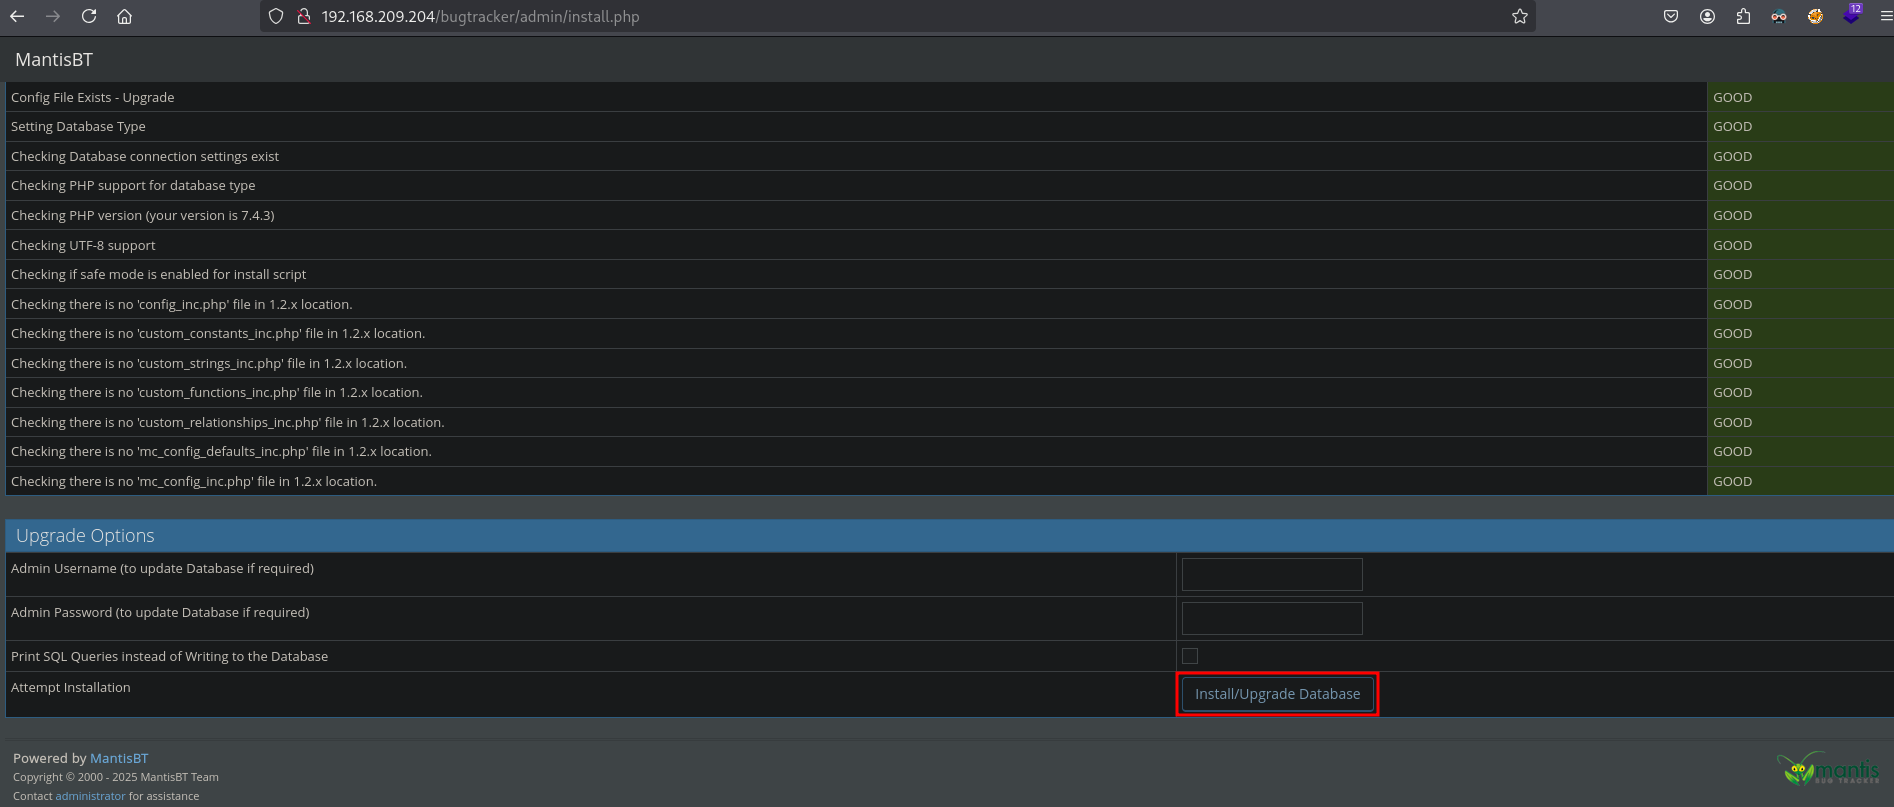This screenshot has height=807, width=1894.
Task: Focus the Admin Password input field
Action: [x=1271, y=619]
